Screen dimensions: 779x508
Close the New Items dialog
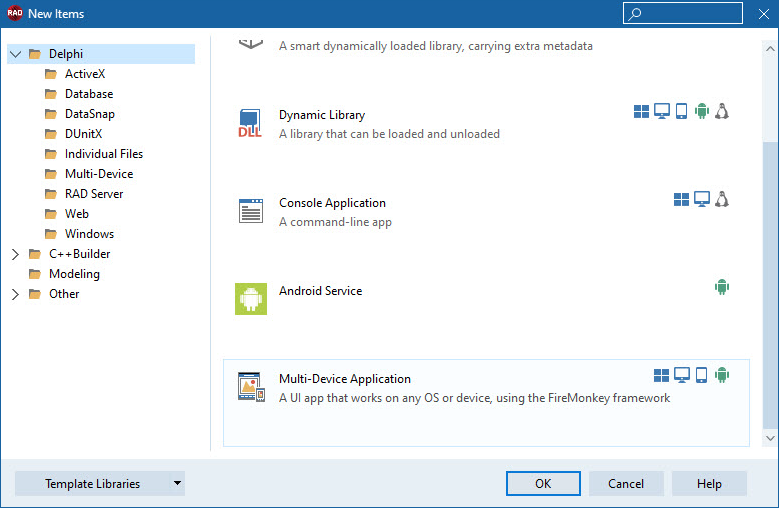coord(764,14)
